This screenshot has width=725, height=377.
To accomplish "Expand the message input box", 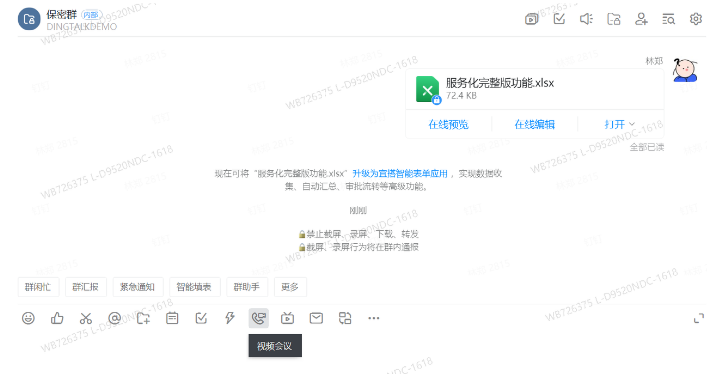I will click(x=699, y=318).
